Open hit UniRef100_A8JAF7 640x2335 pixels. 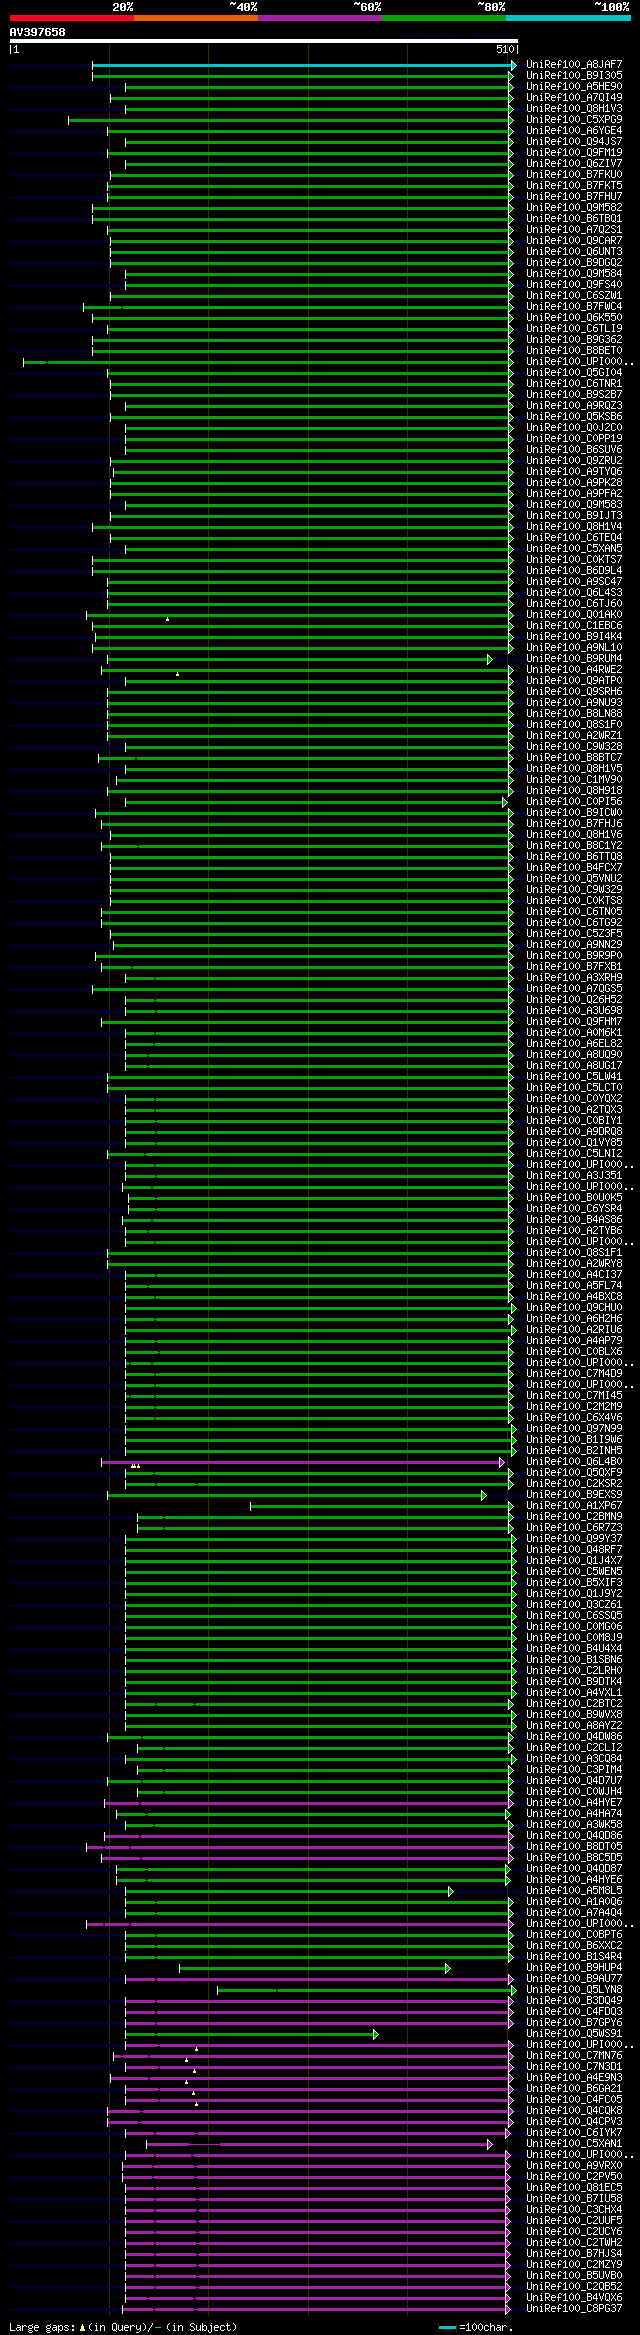(x=574, y=65)
